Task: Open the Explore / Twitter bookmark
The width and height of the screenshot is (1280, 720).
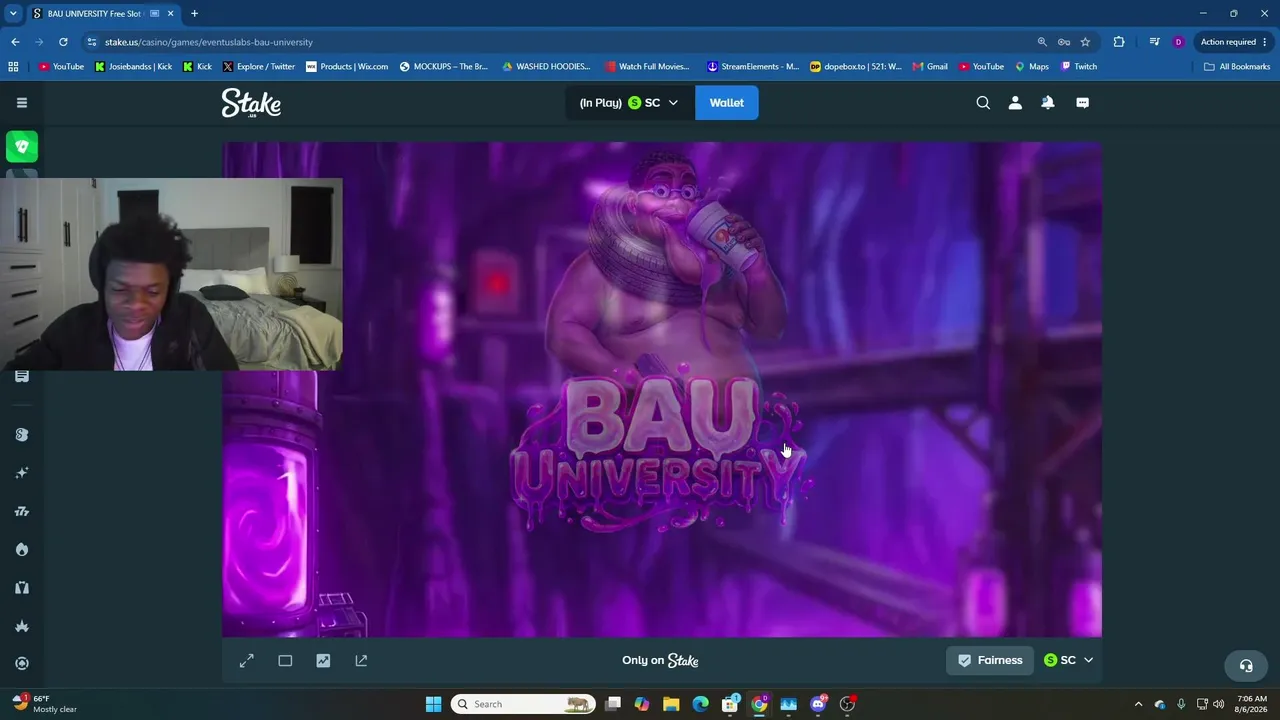Action: [259, 67]
